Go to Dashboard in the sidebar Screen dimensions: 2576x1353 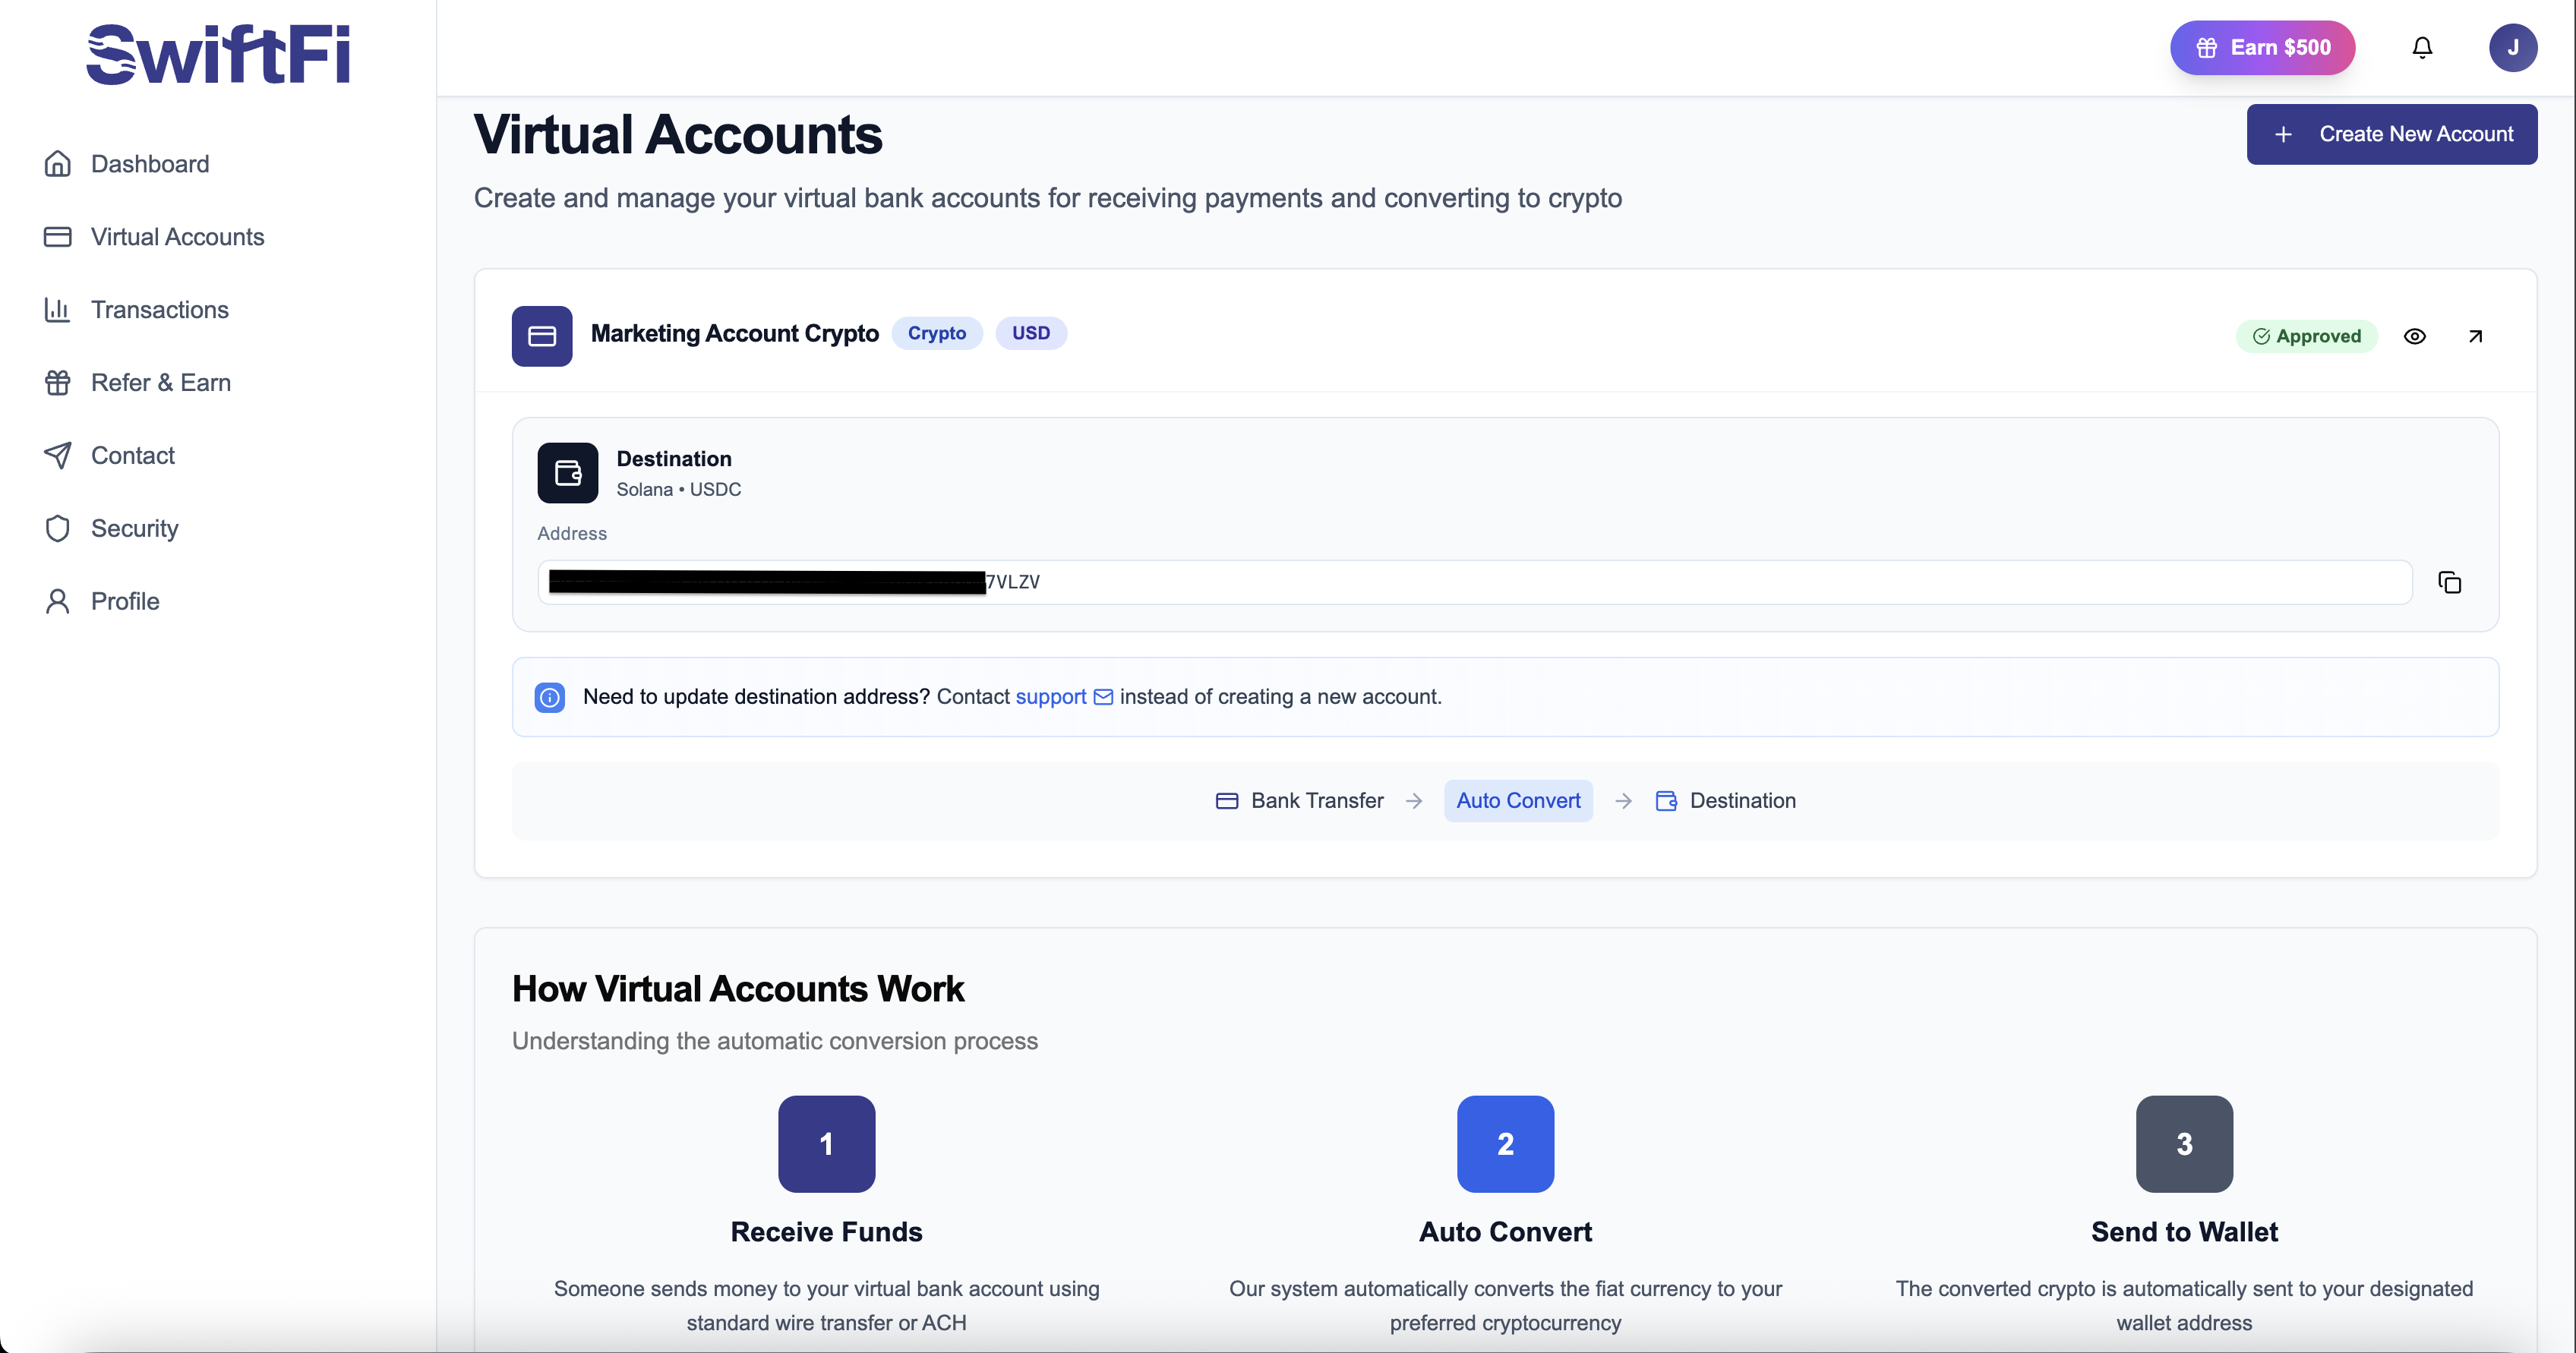tap(150, 163)
